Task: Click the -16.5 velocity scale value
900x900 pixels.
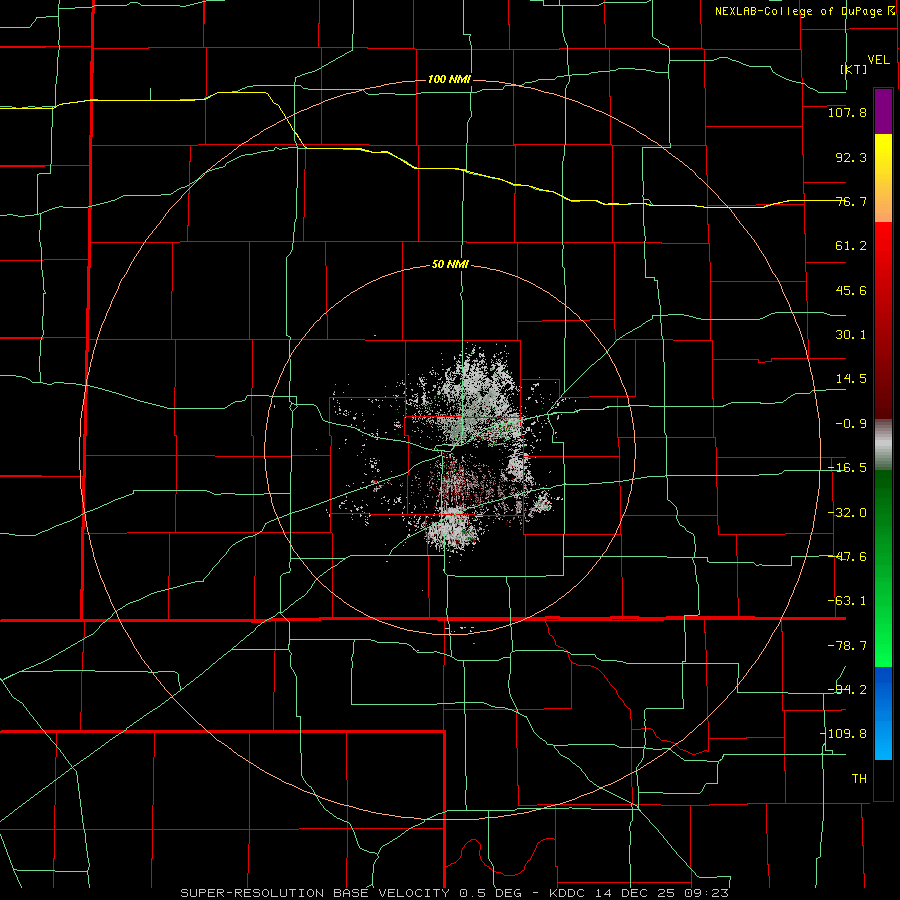Action: [847, 468]
